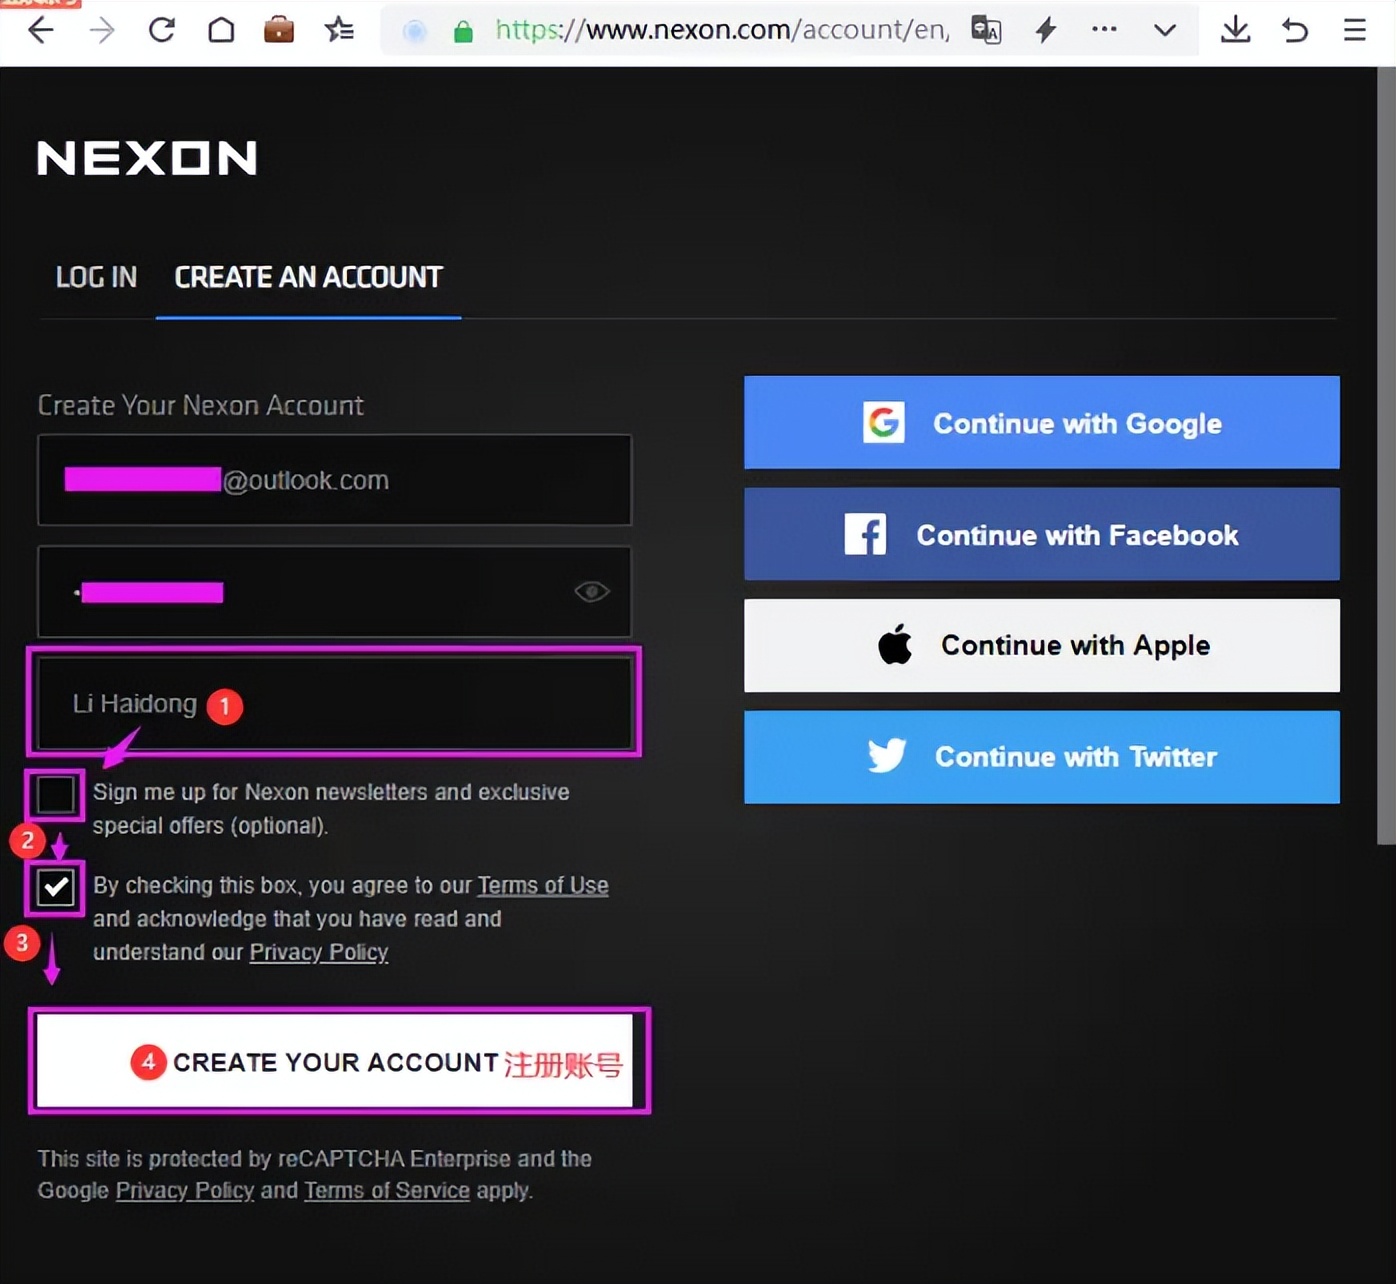Continue with Twitter sign-up
The height and width of the screenshot is (1284, 1396).
click(x=1042, y=757)
